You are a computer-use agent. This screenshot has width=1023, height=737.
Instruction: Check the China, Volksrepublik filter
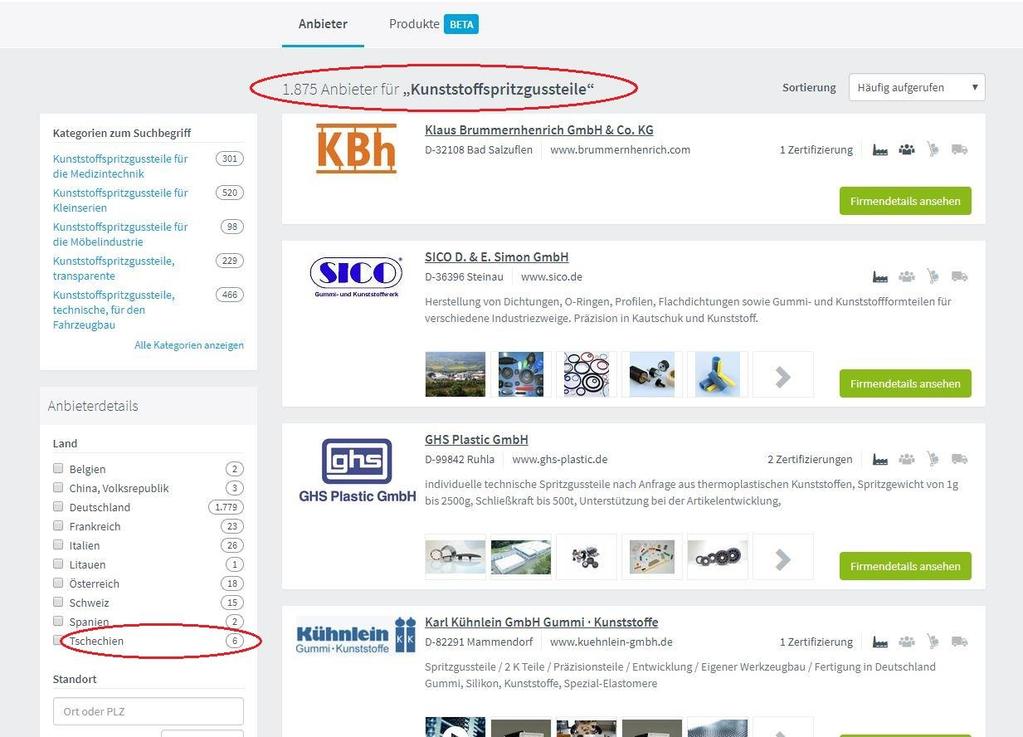(58, 487)
